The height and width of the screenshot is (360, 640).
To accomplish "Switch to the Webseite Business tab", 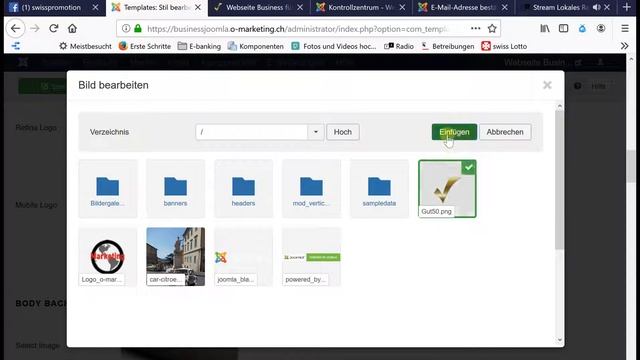I will pyautogui.click(x=254, y=7).
